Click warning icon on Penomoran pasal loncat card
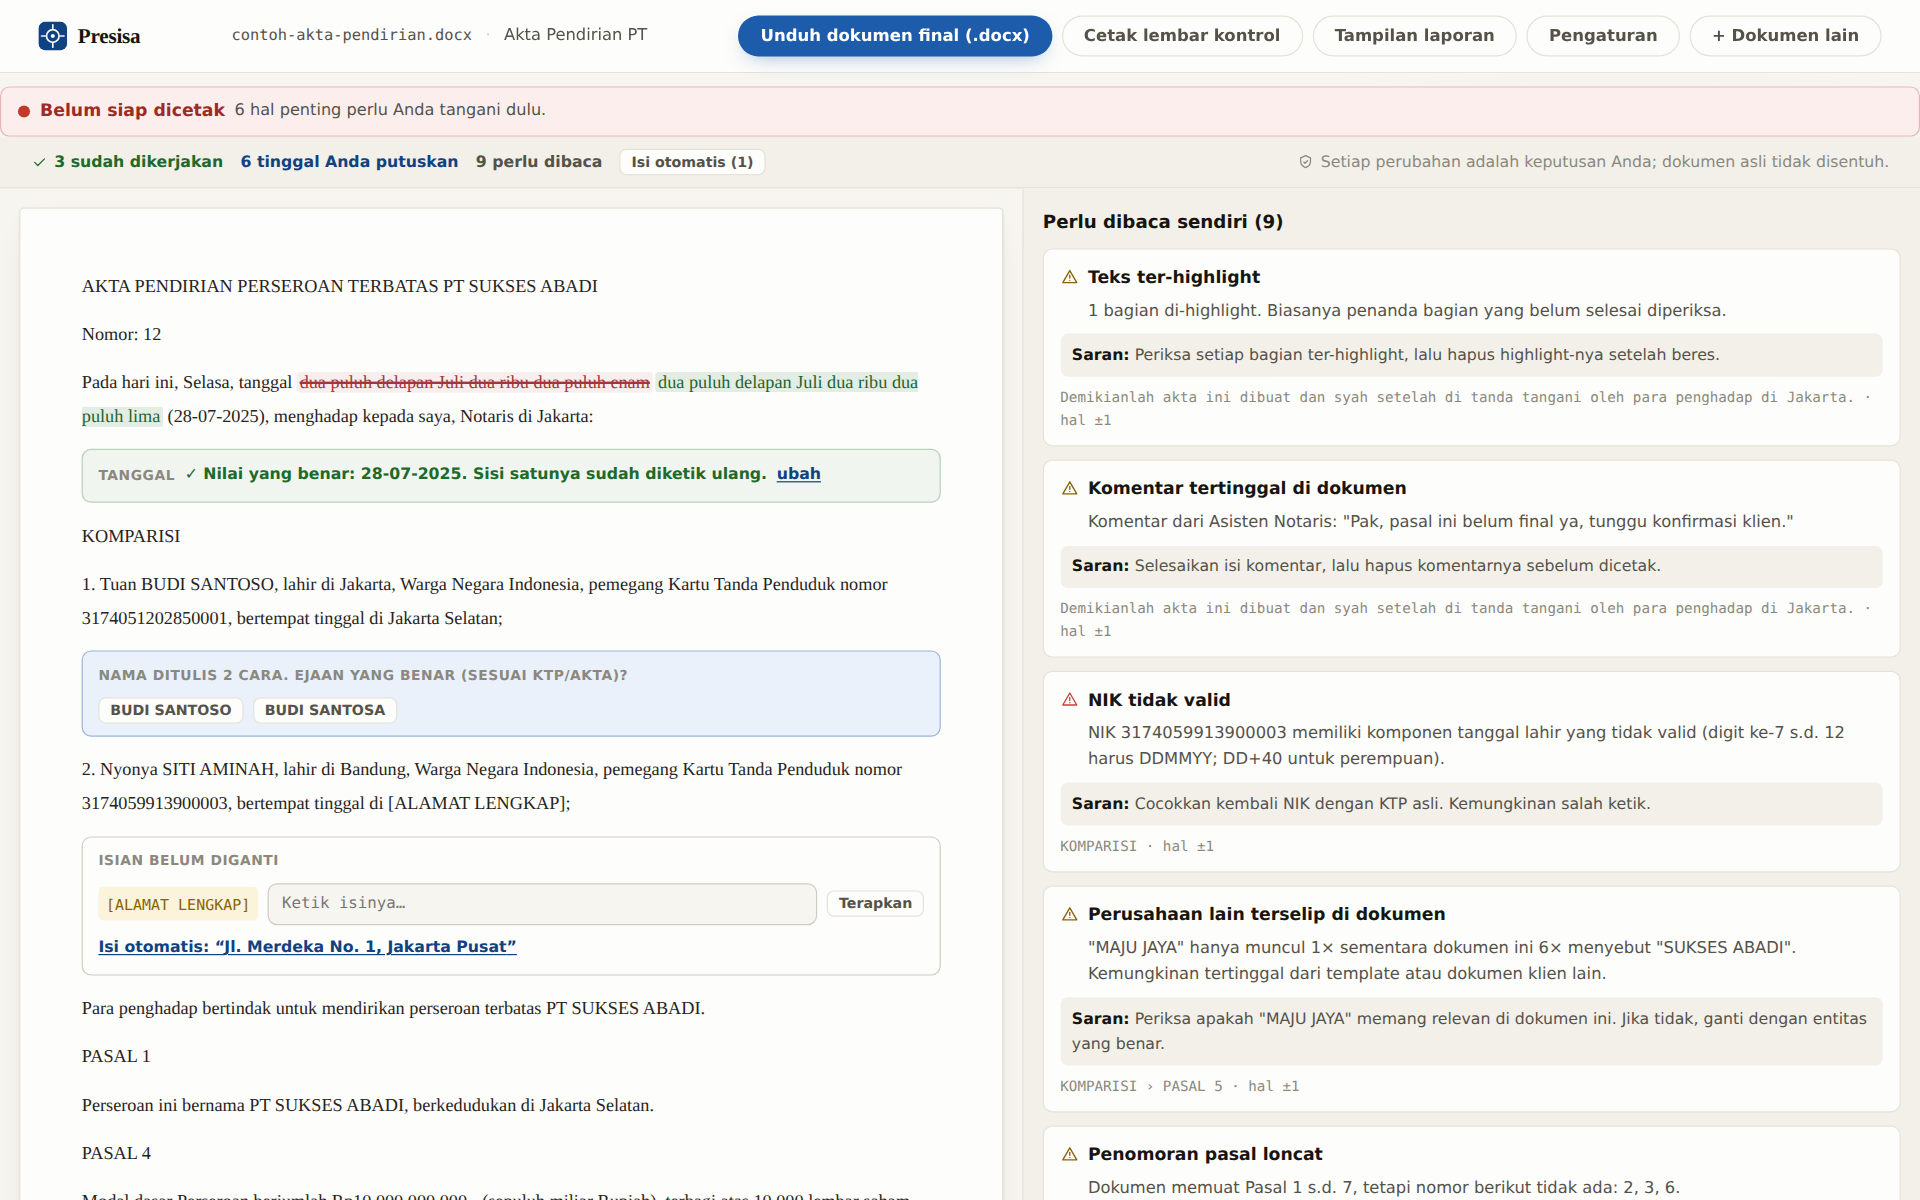 pyautogui.click(x=1069, y=1154)
